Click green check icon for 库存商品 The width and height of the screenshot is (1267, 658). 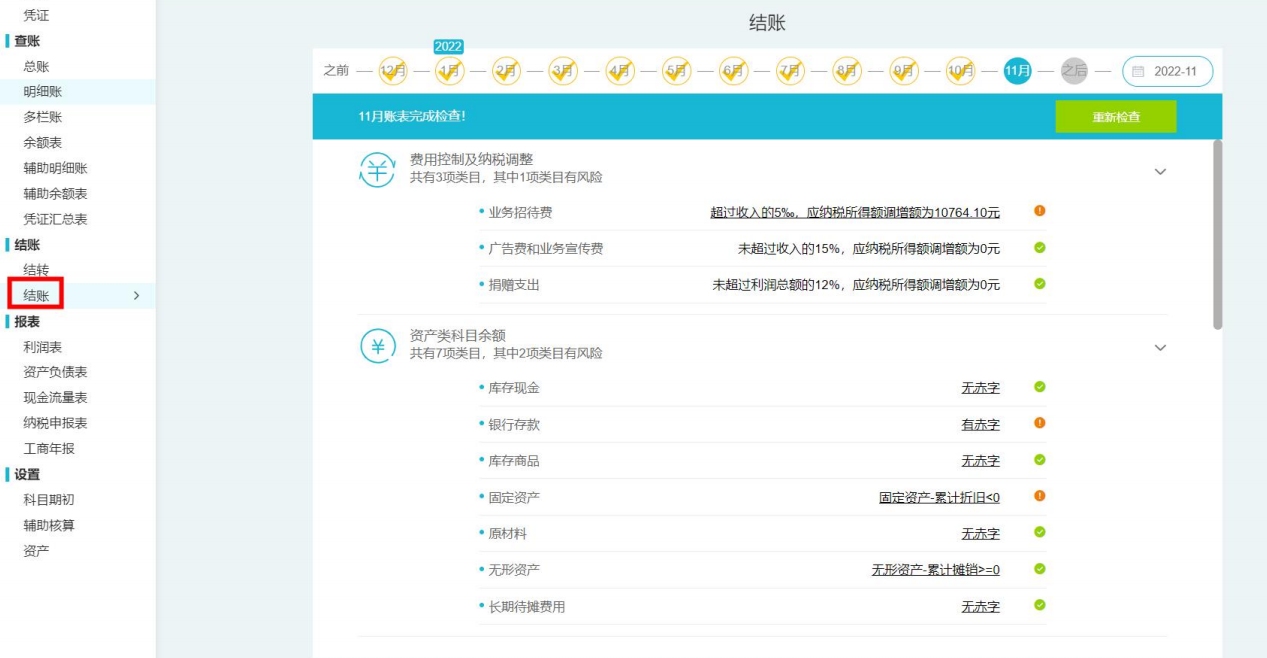tap(1040, 460)
